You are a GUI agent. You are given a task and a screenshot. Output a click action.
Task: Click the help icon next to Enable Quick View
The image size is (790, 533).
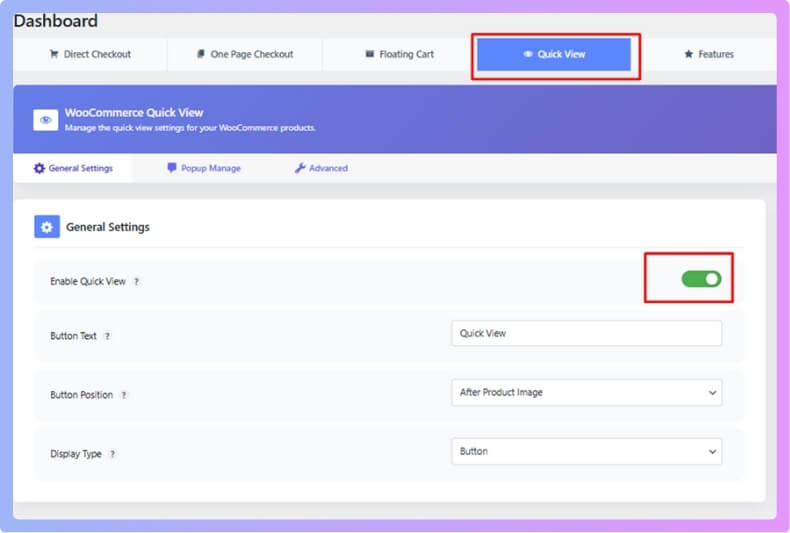click(x=137, y=282)
